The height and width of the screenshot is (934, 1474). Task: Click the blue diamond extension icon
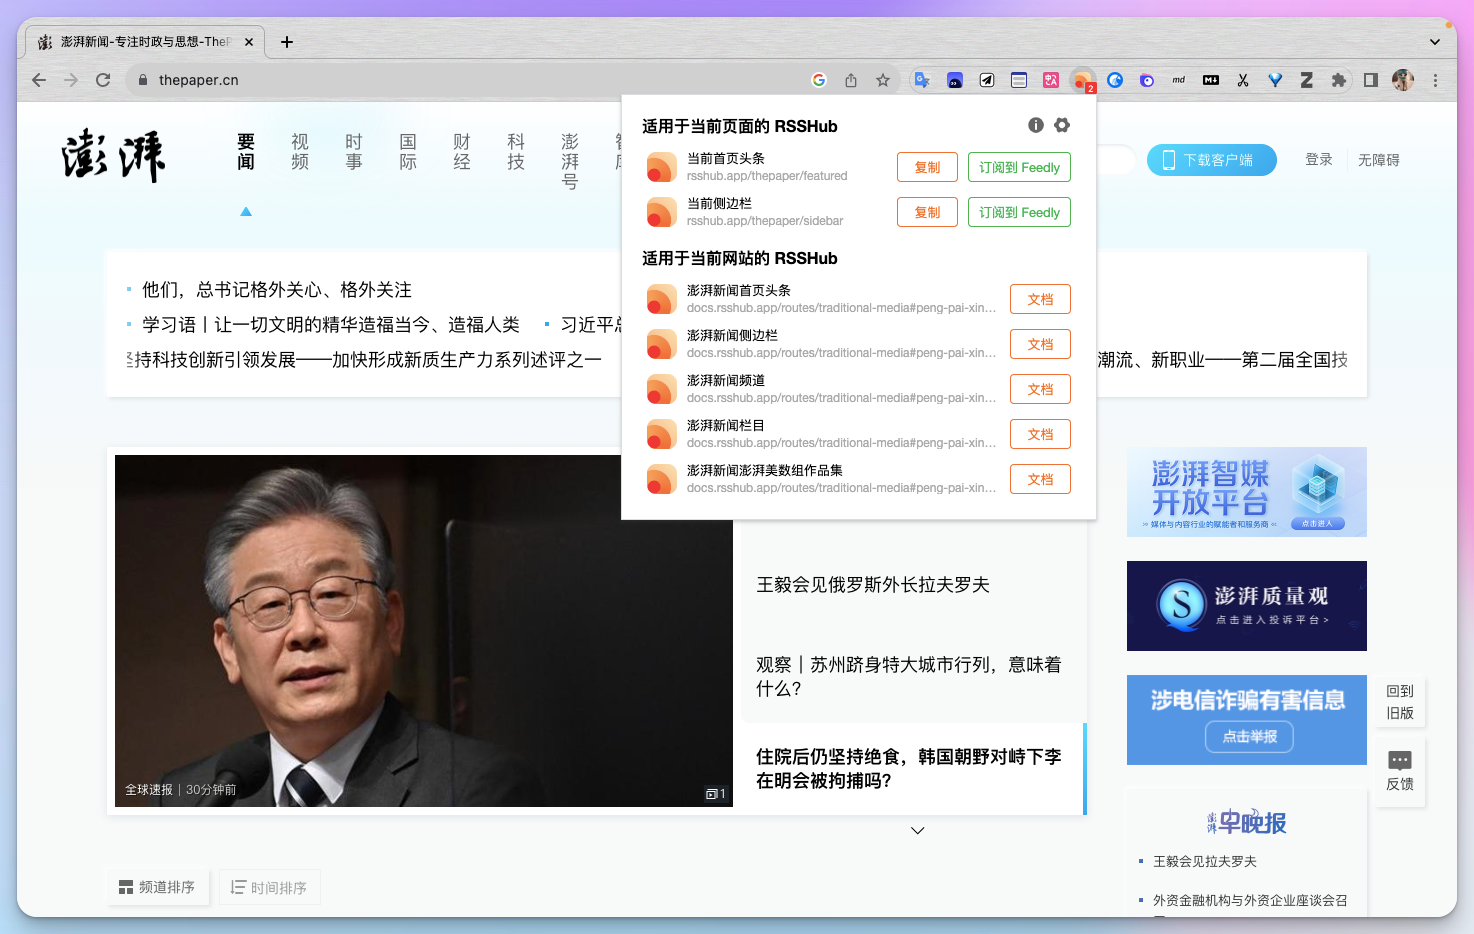click(x=1275, y=80)
